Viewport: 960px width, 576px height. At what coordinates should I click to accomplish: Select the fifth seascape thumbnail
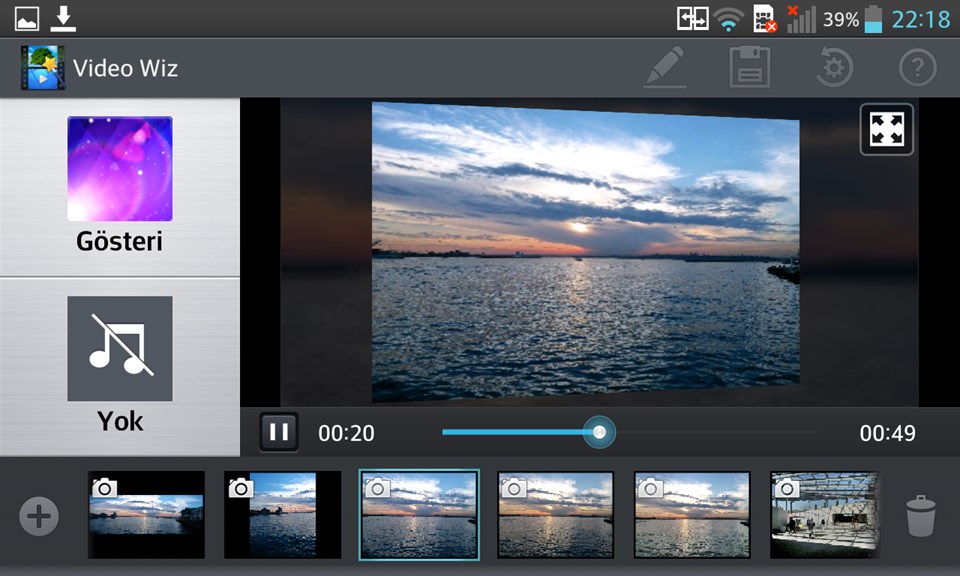[692, 515]
